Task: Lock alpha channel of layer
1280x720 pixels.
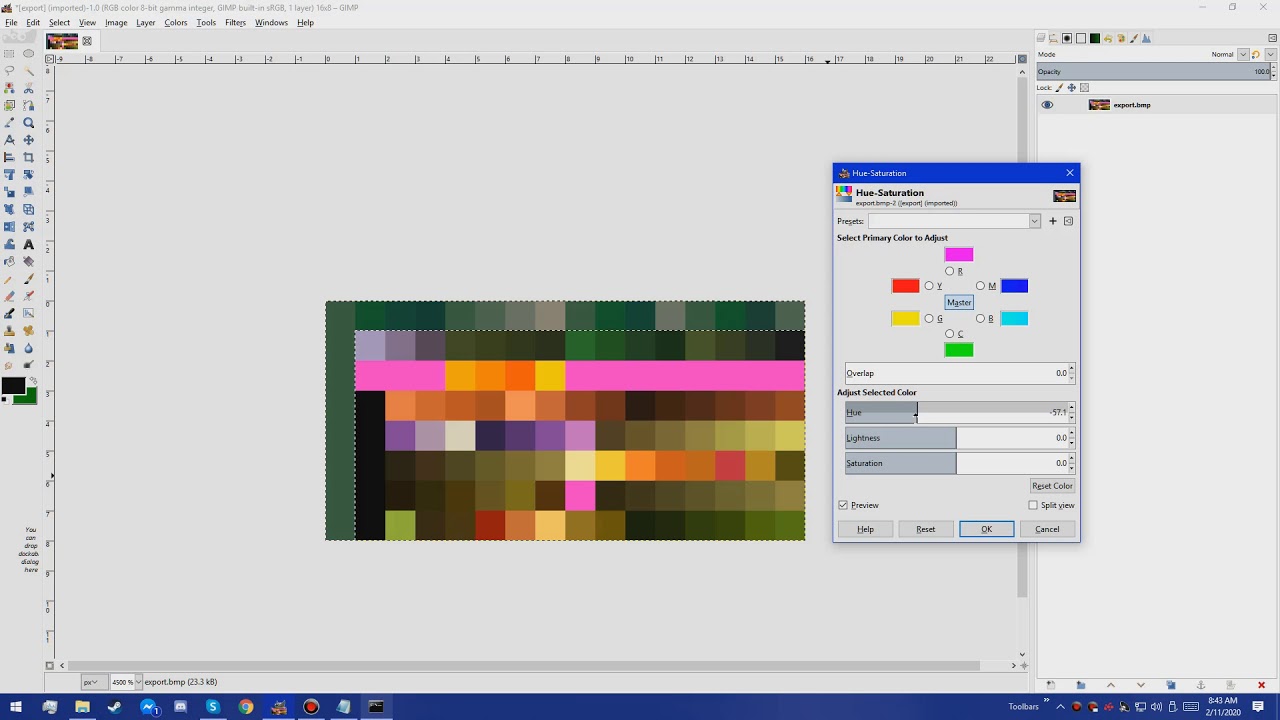Action: coord(1084,88)
